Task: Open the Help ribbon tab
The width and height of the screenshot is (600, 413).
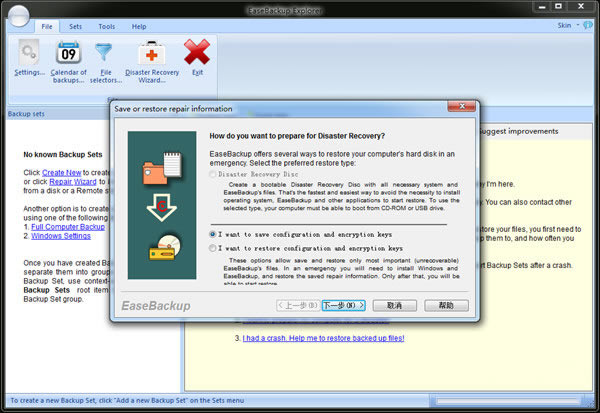Action: point(138,27)
